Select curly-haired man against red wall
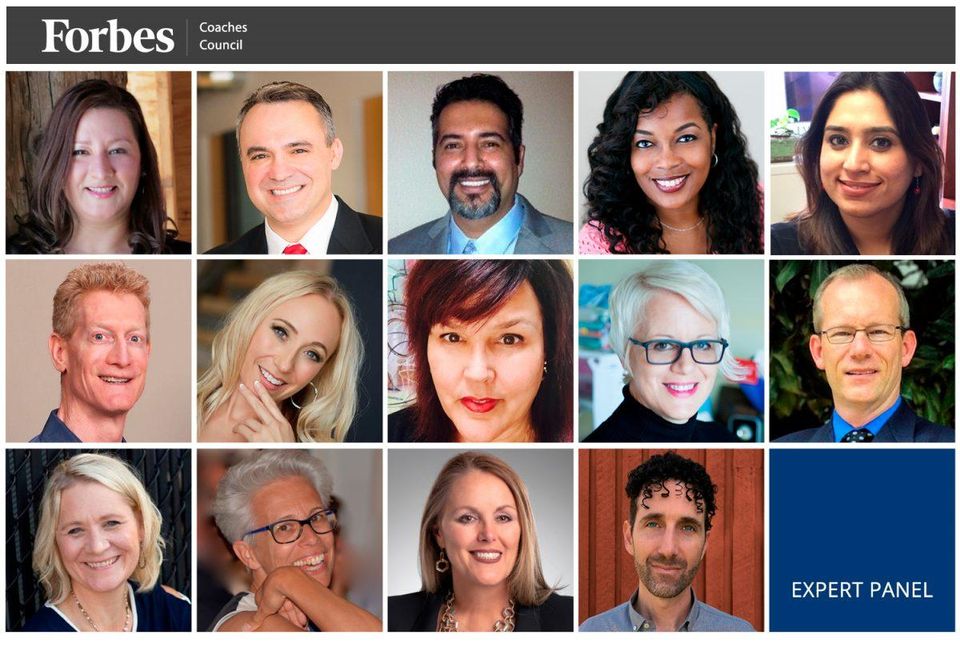960x655 pixels. pos(672,540)
